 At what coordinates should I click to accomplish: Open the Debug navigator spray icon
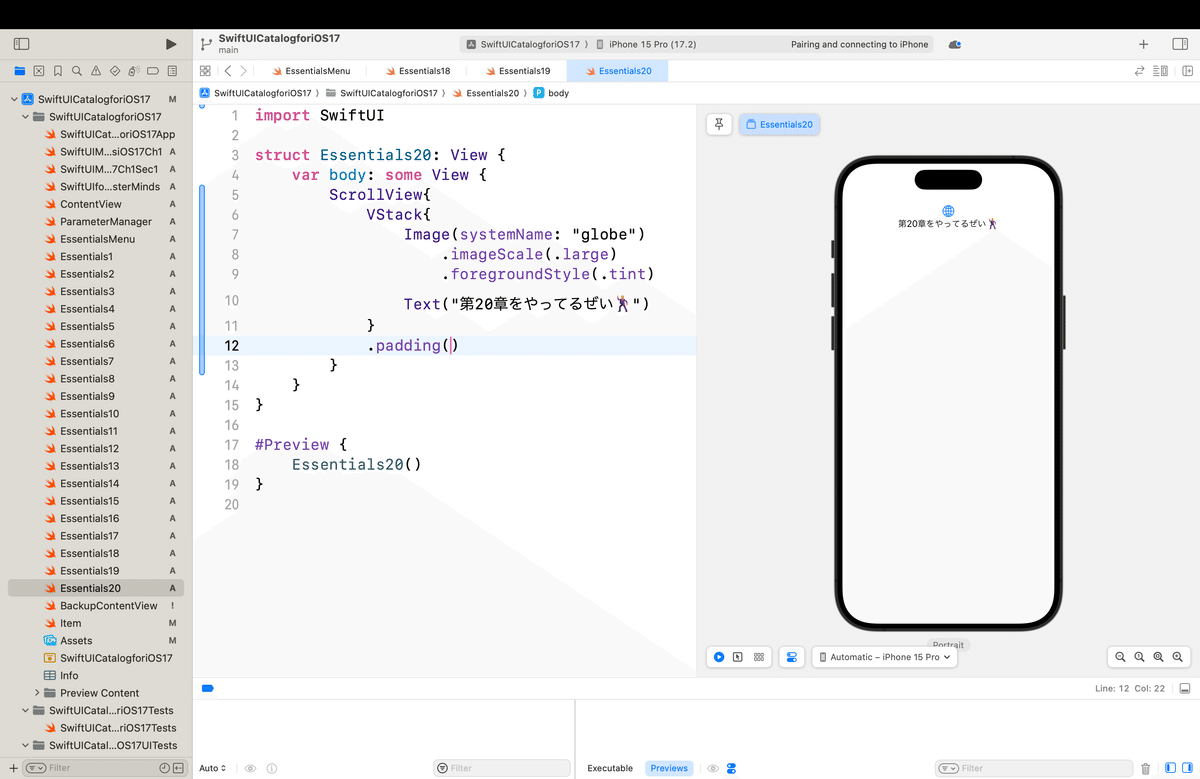(x=134, y=71)
